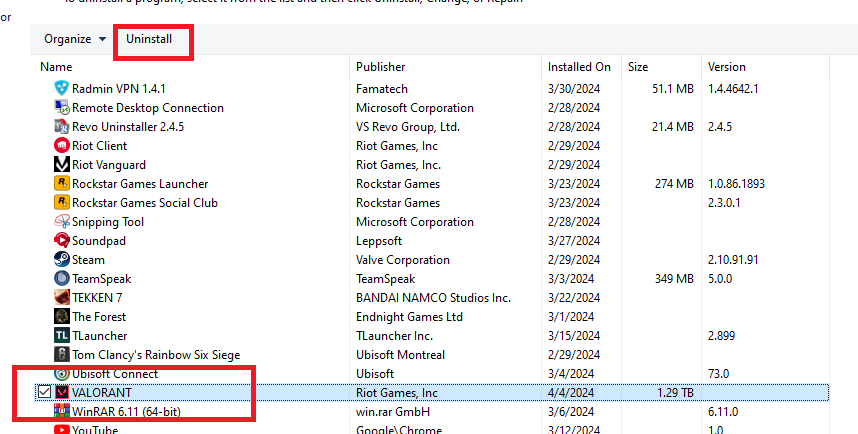Screen dimensions: 858x434
Task: Click the Uninstall toolbar button
Action: point(149,39)
